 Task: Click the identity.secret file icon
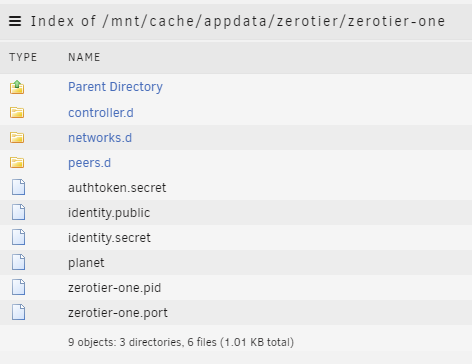[18, 237]
